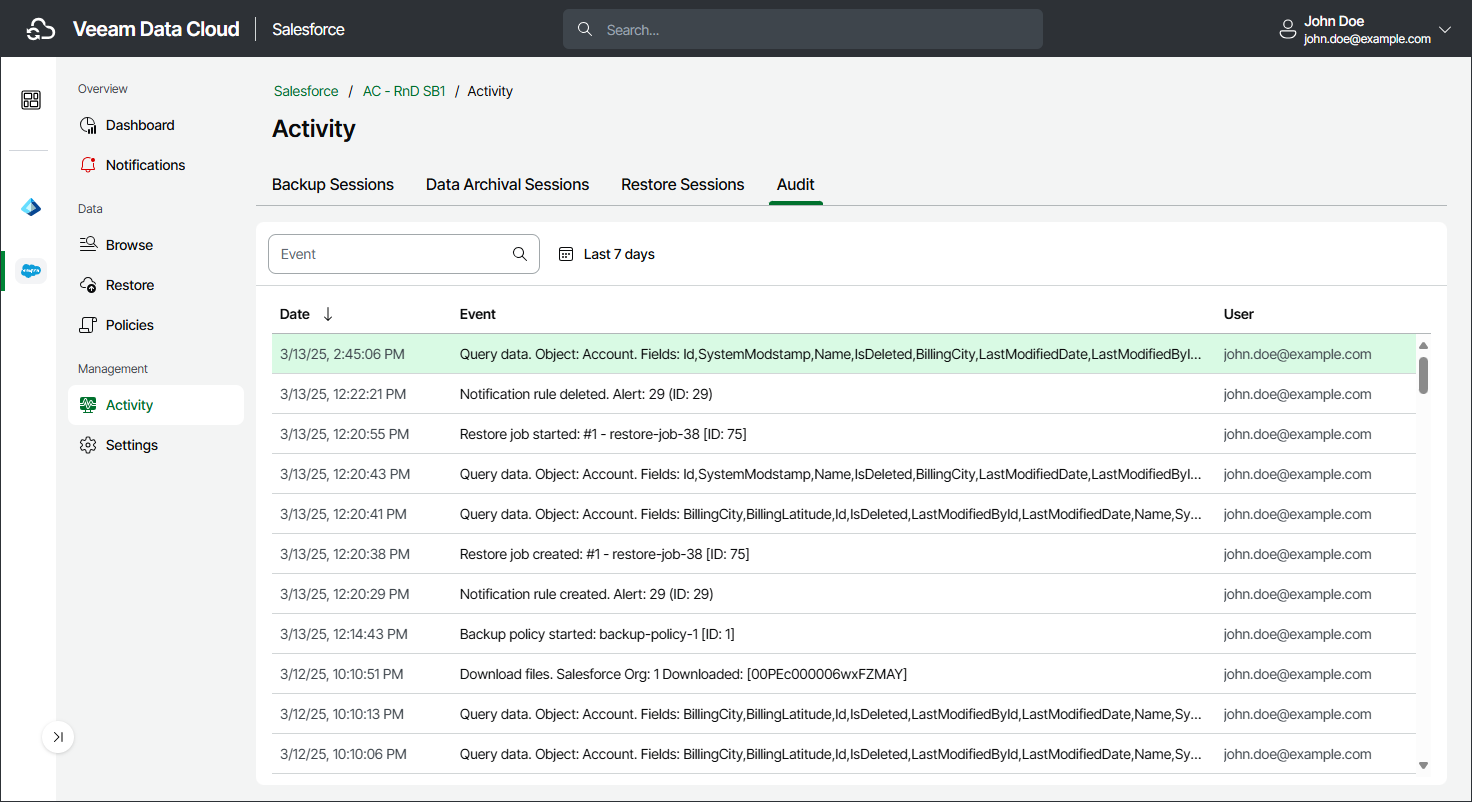Select 'Backup policy started: backup-policy-1' event
The width and height of the screenshot is (1472, 802).
pos(597,634)
